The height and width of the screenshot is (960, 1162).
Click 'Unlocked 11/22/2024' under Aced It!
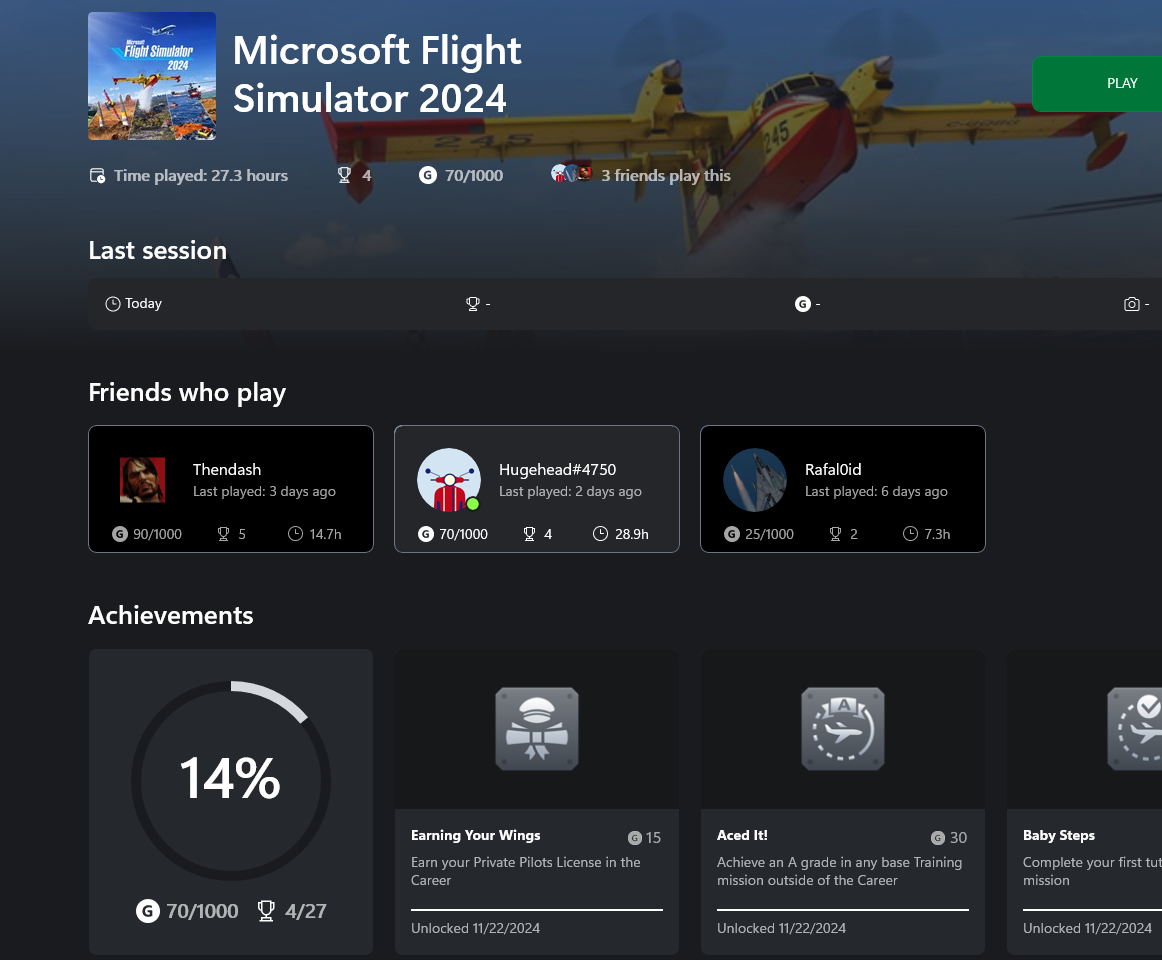pos(781,928)
